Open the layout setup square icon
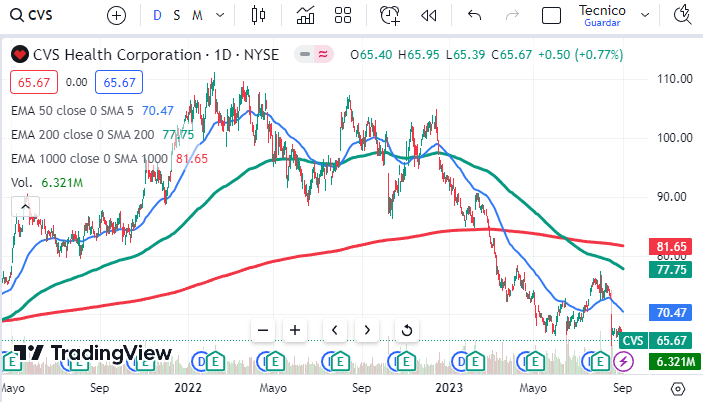703x402 pixels. pos(551,16)
